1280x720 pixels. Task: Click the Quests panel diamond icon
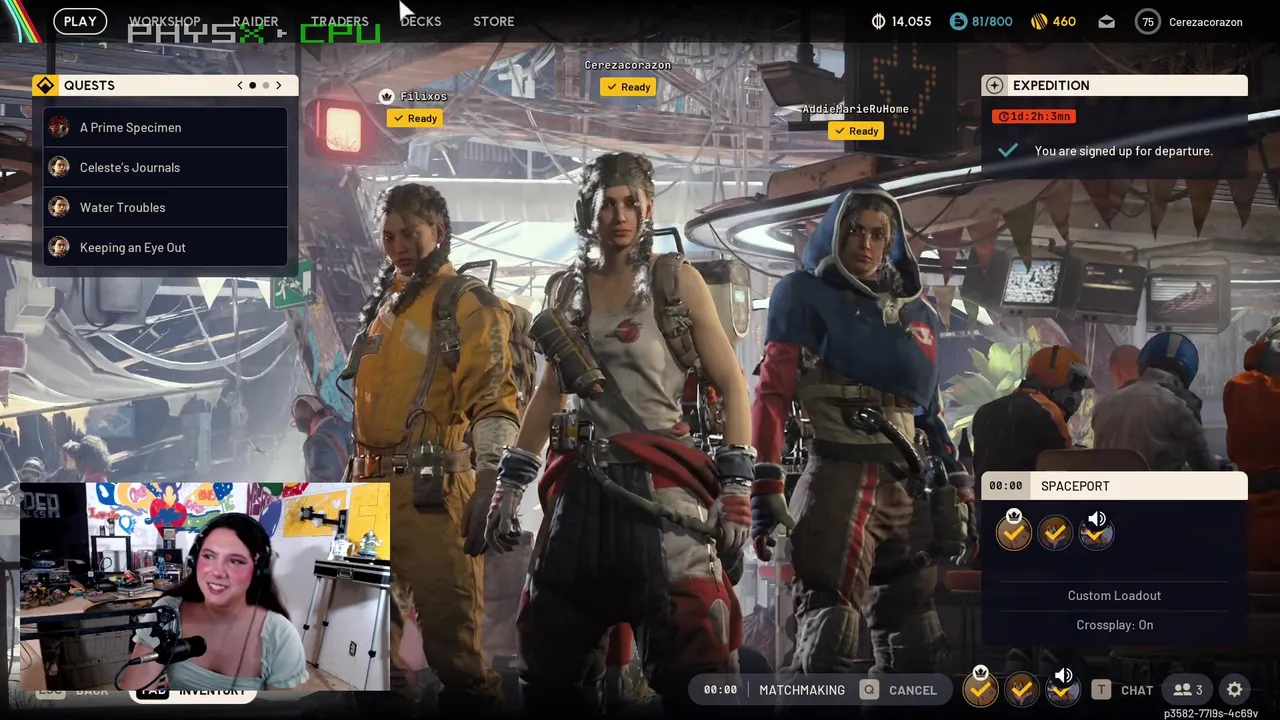pos(45,85)
